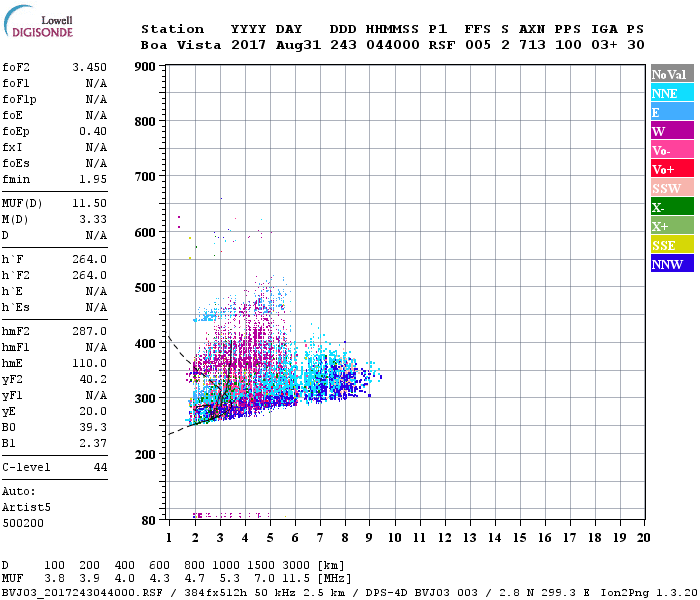Click the Vo- pink legend entry
700x600 pixels.
point(671,150)
